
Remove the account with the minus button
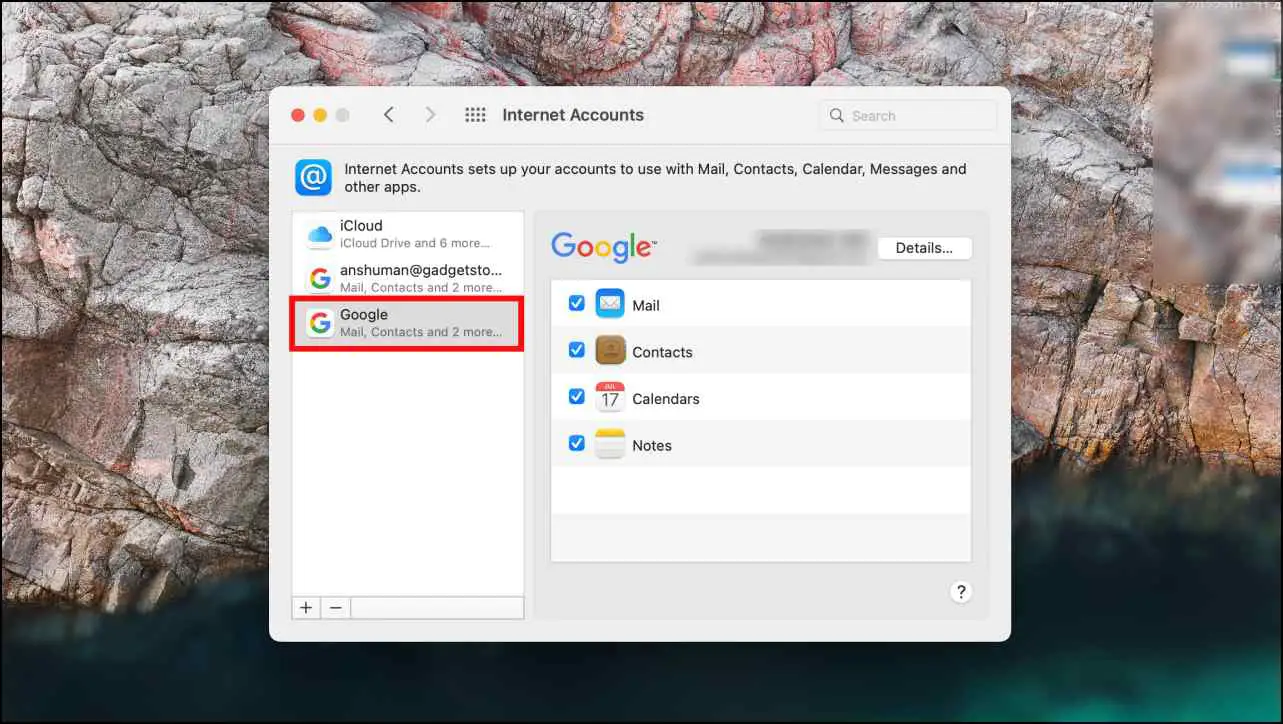tap(336, 607)
